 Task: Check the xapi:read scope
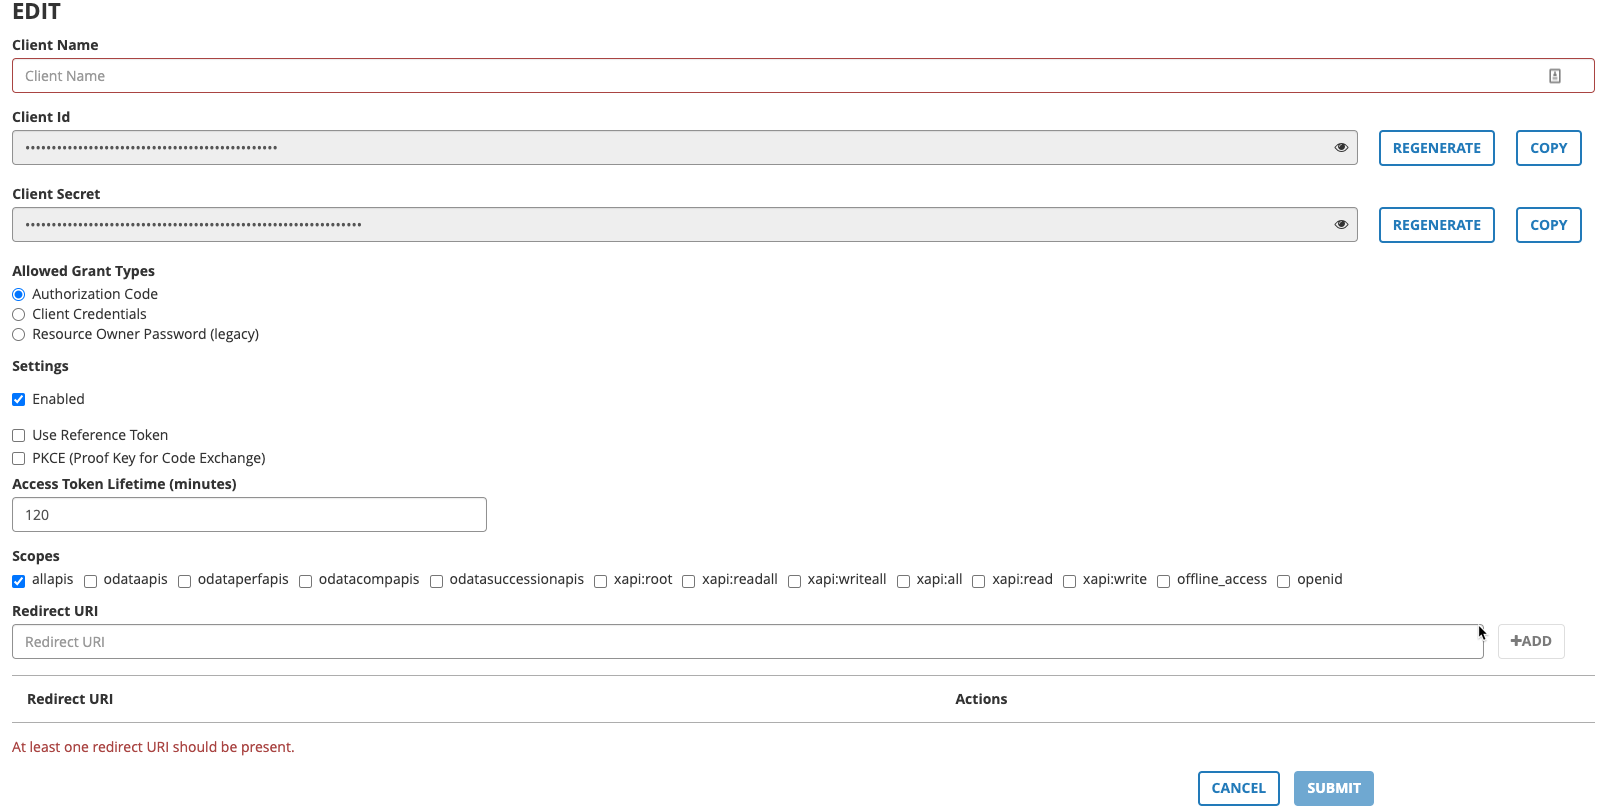[978, 581]
